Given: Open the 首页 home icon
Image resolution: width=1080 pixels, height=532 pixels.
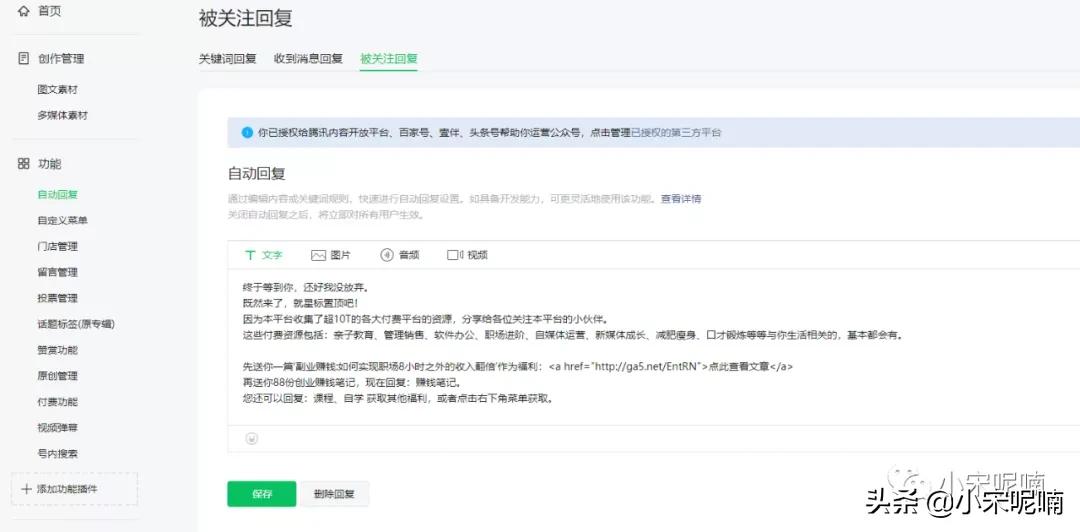Looking at the screenshot, I should [24, 12].
